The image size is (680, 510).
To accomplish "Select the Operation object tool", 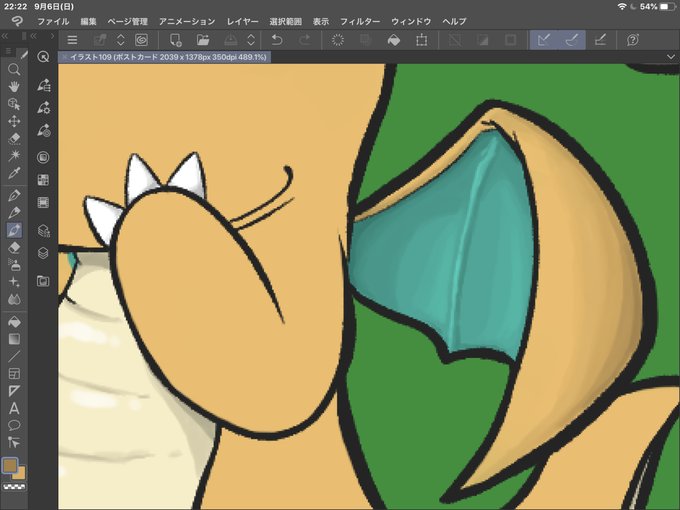I will click(14, 104).
